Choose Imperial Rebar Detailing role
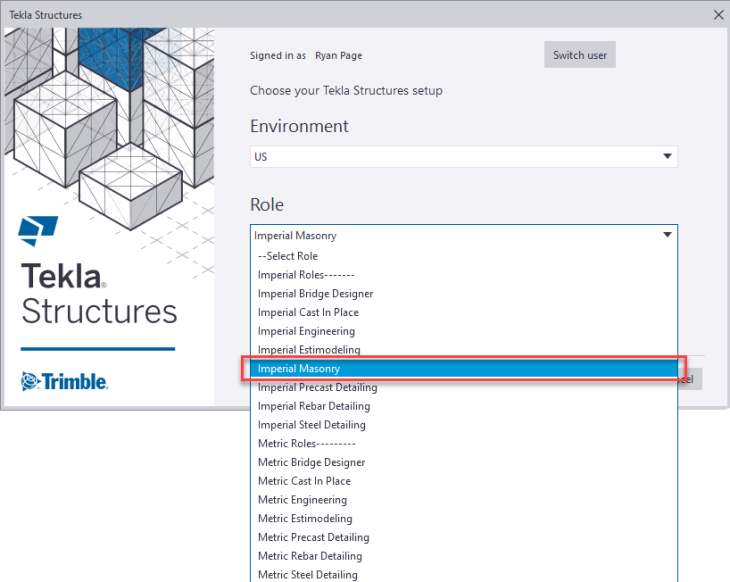Screen dimensions: 730x582 tap(463, 406)
